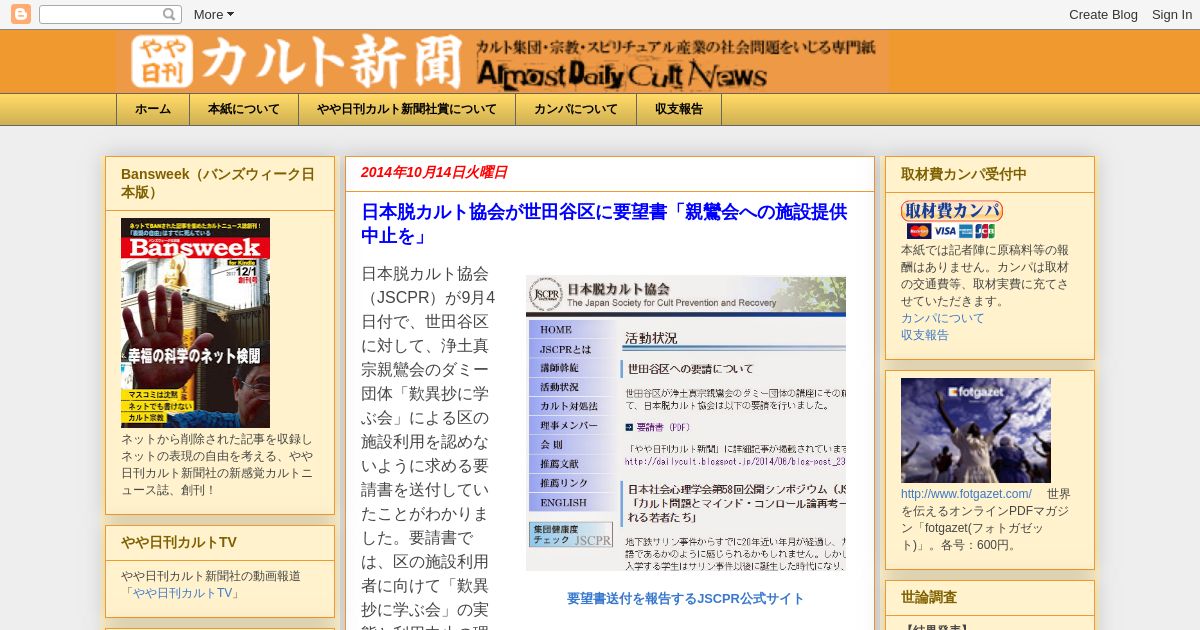The image size is (1200, 630).
Task: Click the 取材費カンパ donation button image
Action: pyautogui.click(x=951, y=211)
